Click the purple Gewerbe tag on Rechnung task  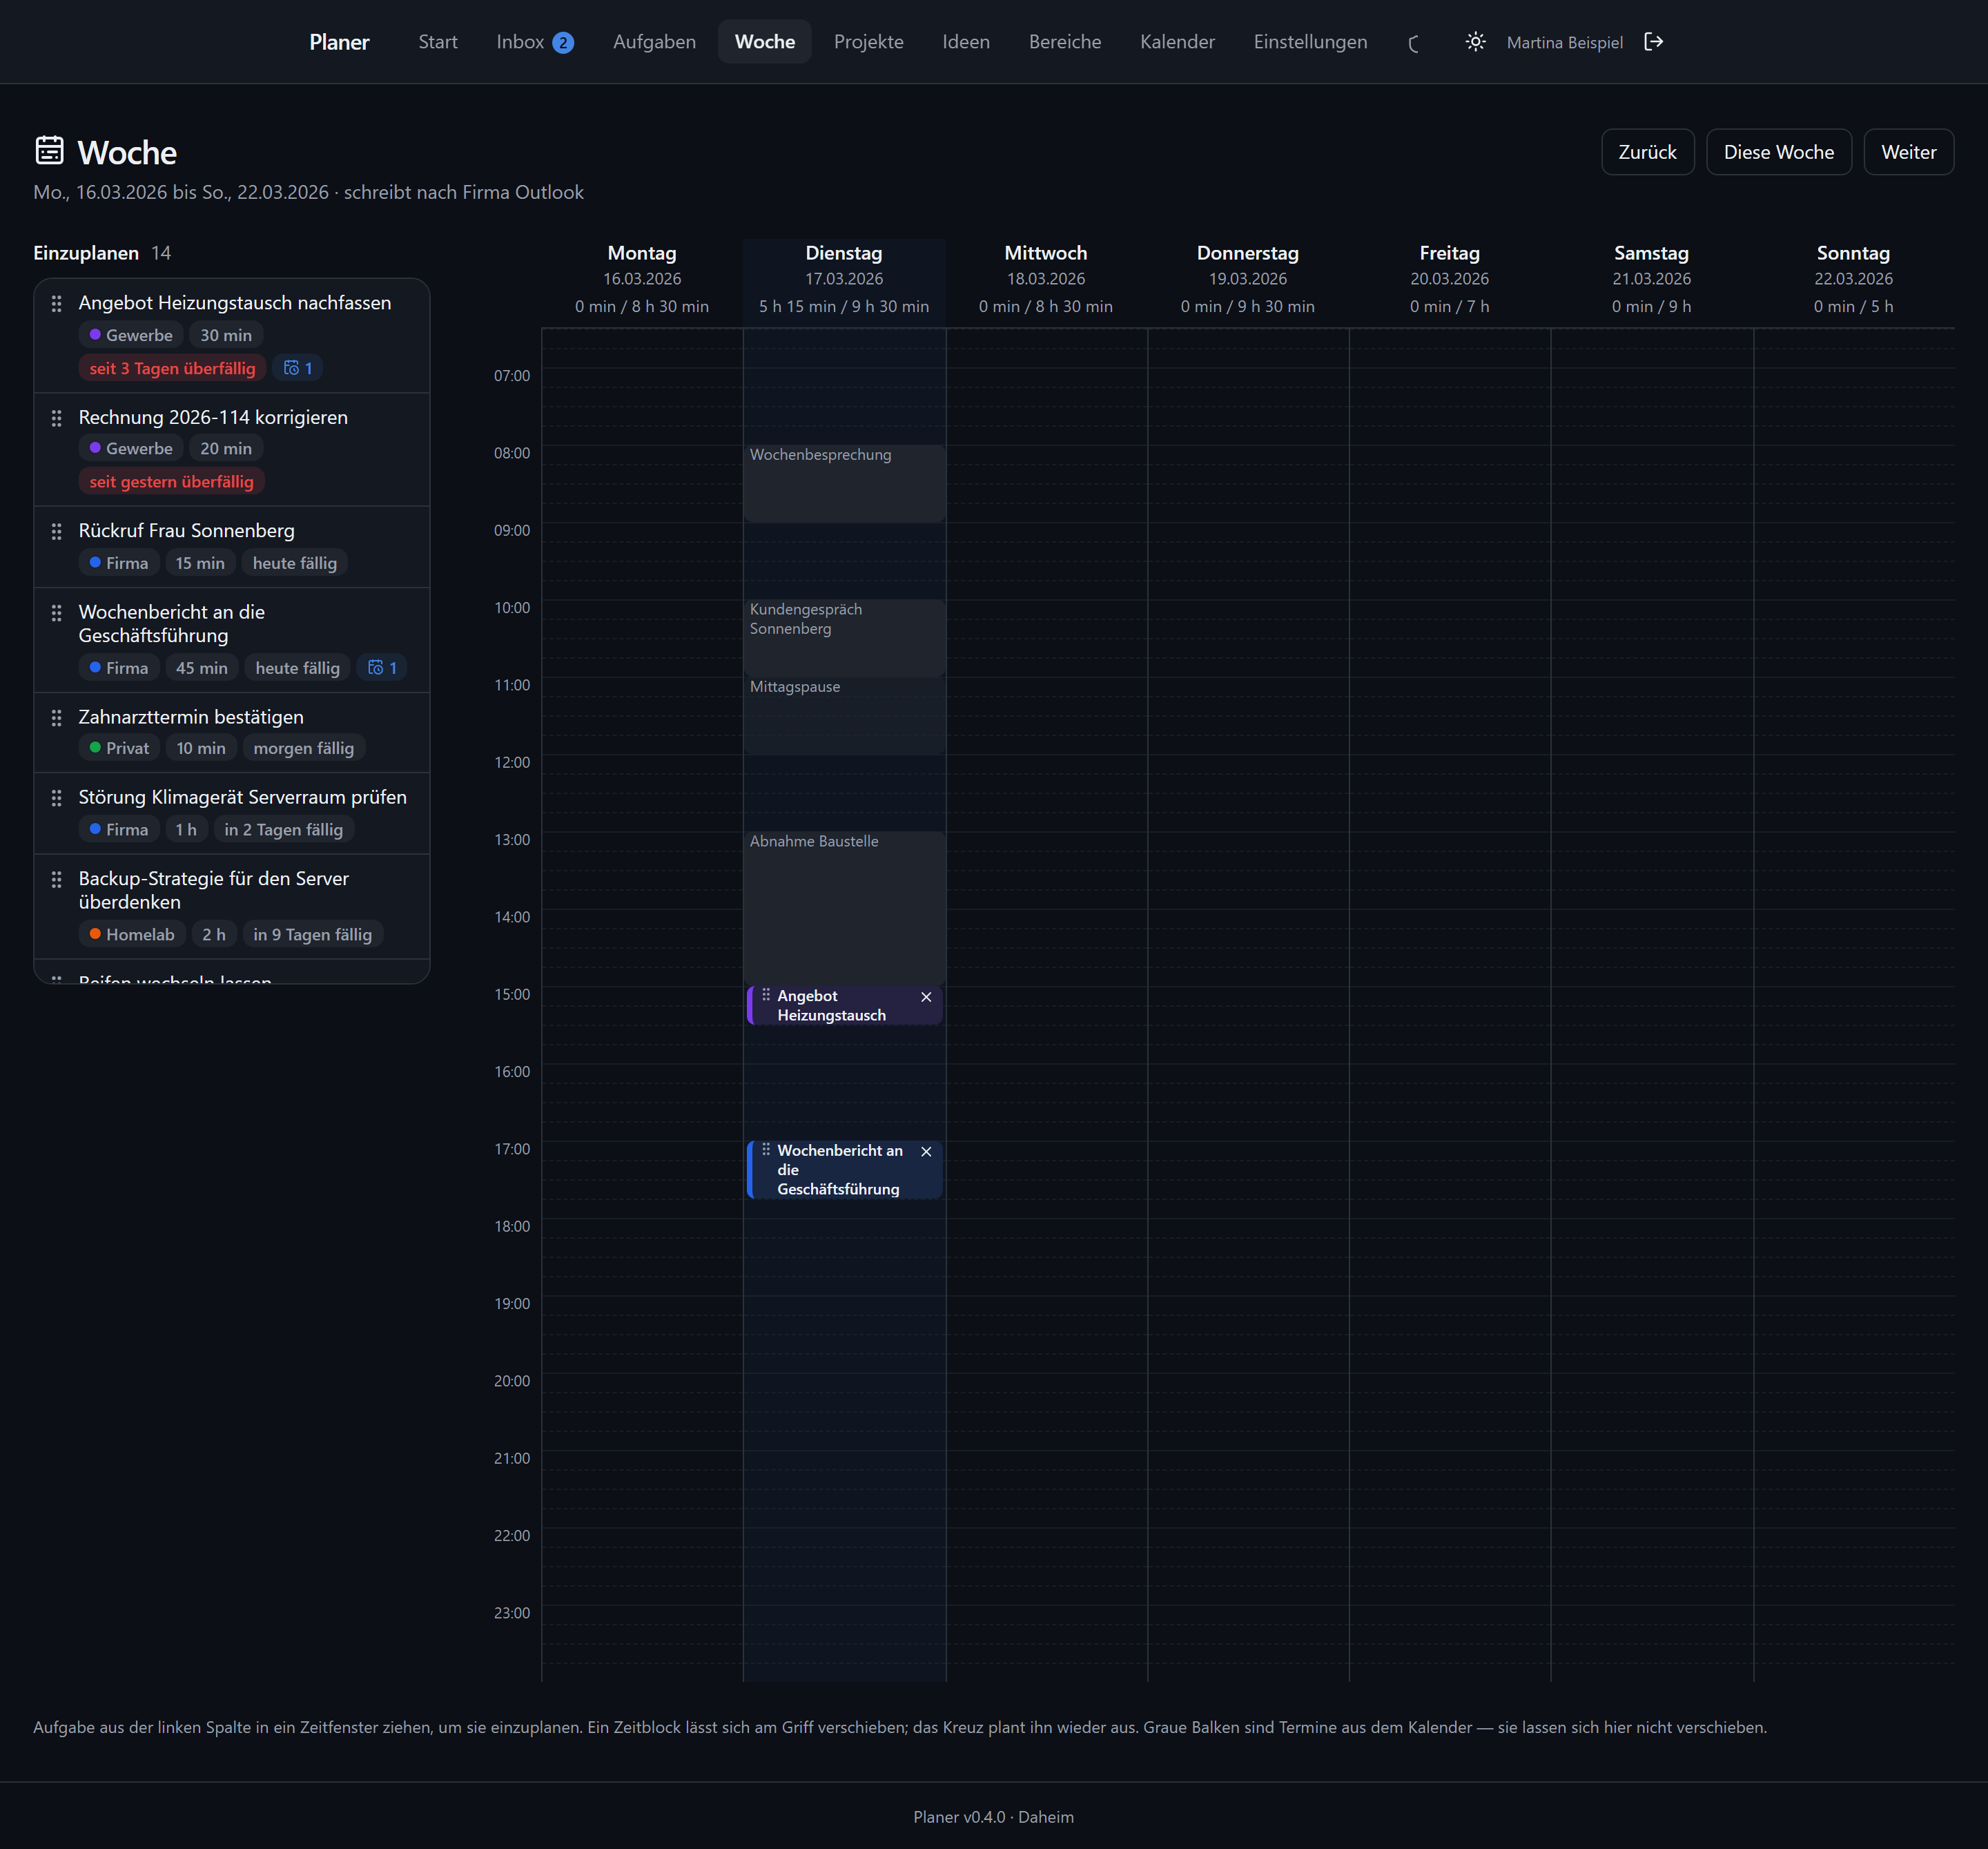[131, 449]
